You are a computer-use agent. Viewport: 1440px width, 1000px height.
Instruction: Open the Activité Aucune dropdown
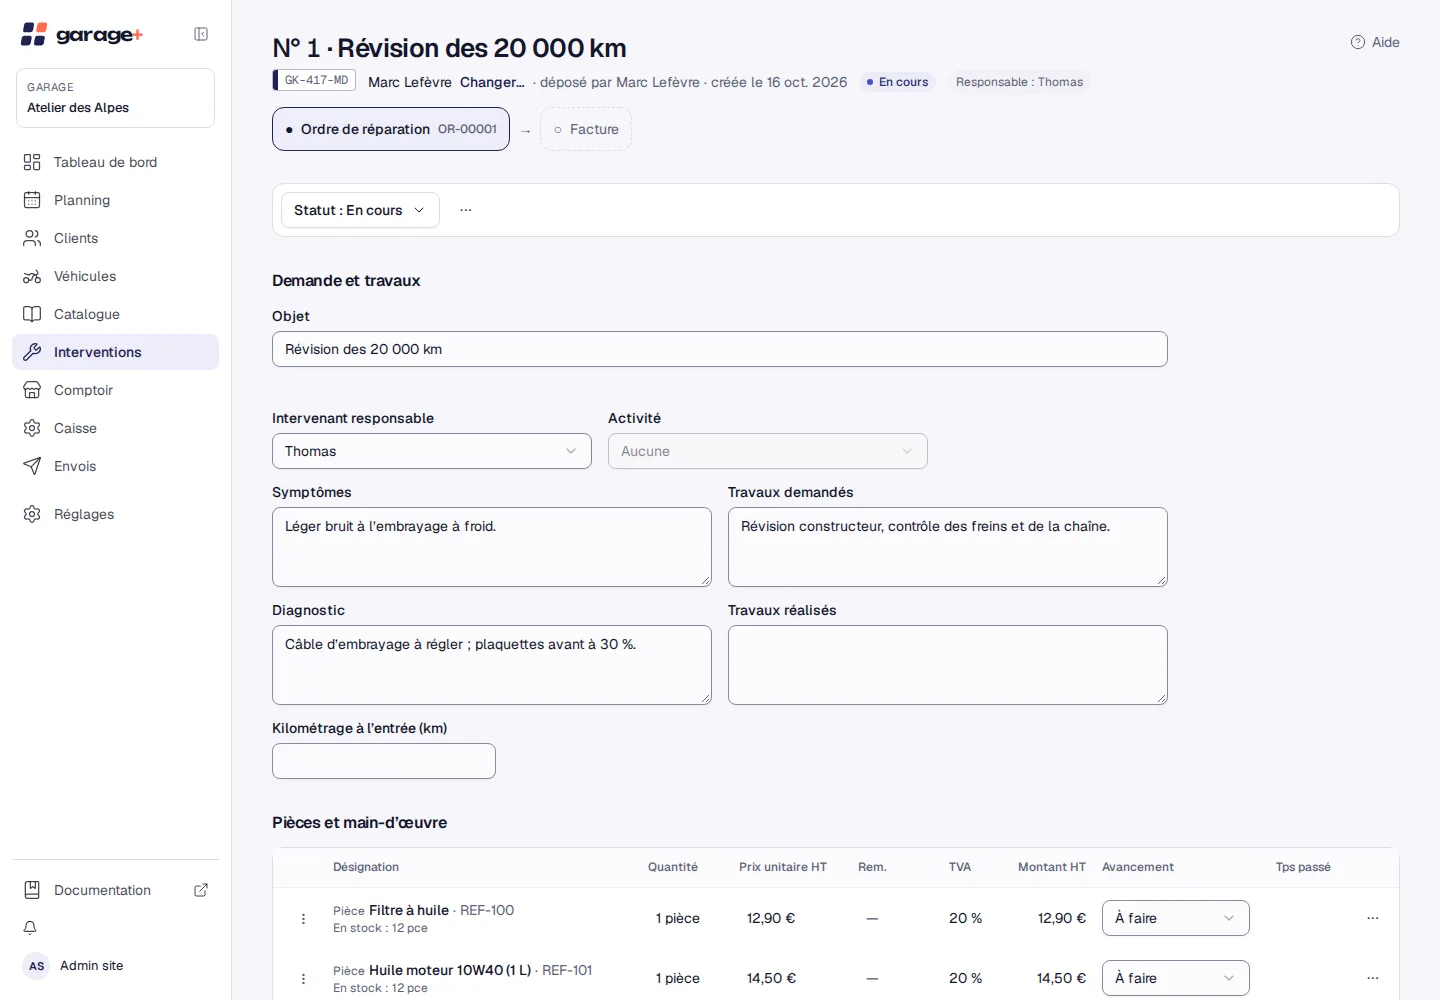(768, 451)
